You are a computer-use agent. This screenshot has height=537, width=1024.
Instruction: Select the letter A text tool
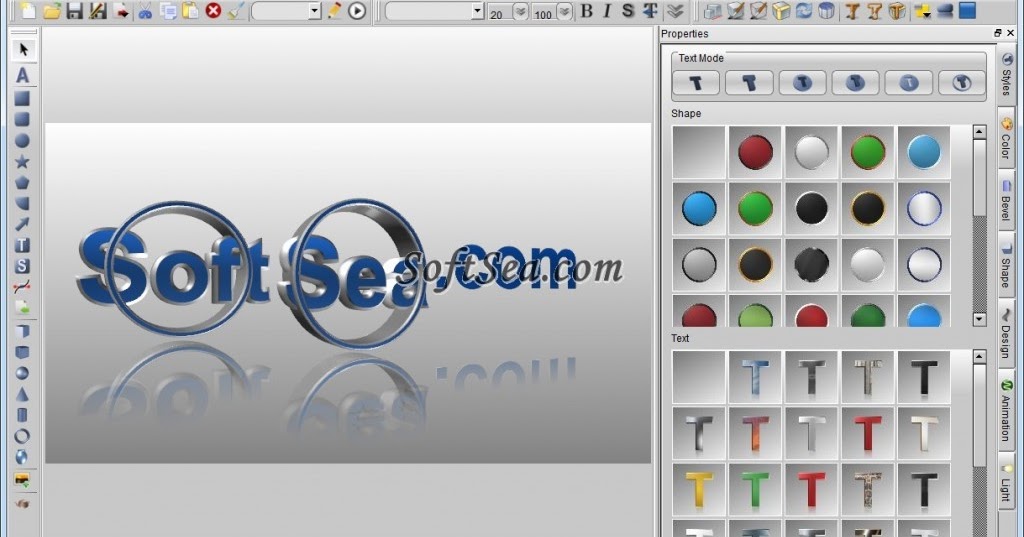pyautogui.click(x=22, y=75)
